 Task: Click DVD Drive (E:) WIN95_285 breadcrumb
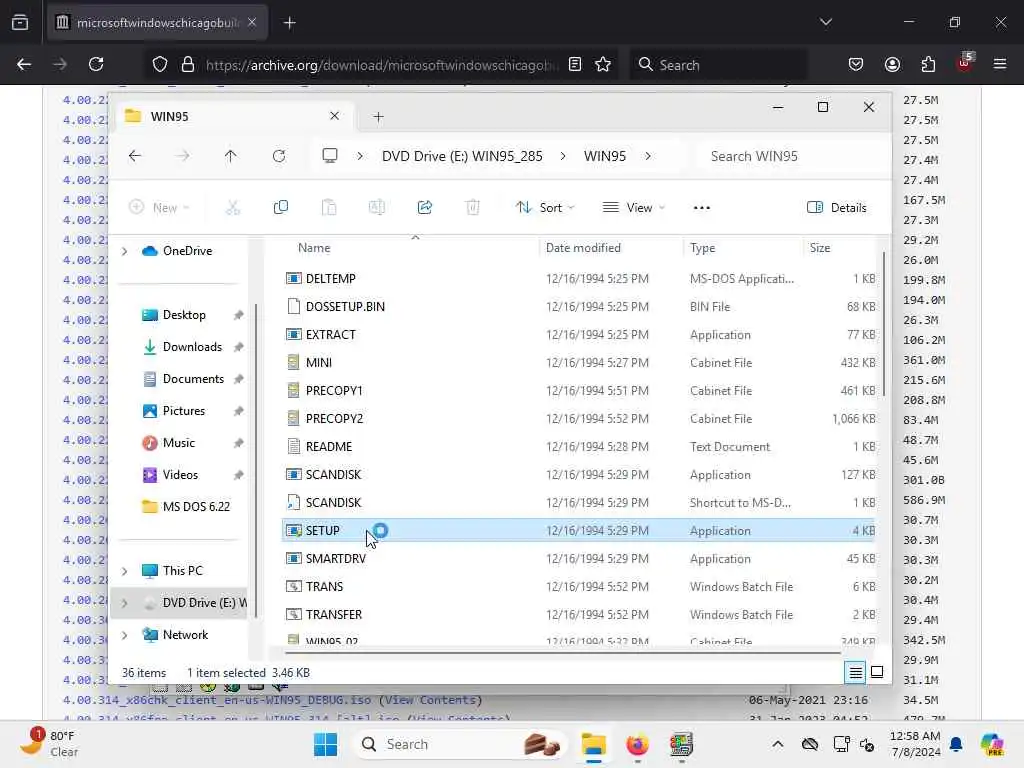(x=462, y=156)
